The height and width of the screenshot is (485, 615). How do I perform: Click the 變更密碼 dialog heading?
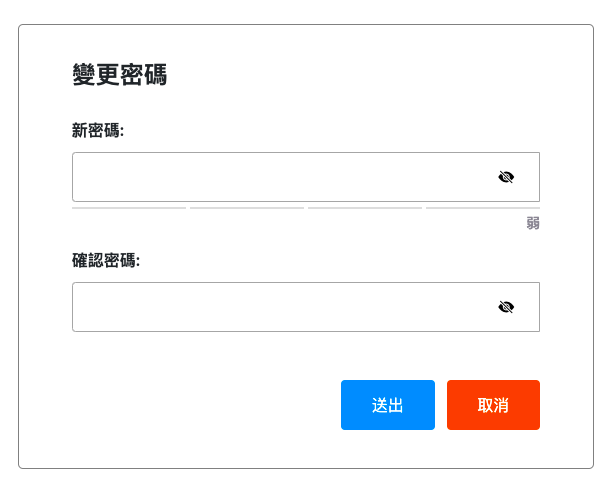pyautogui.click(x=119, y=75)
